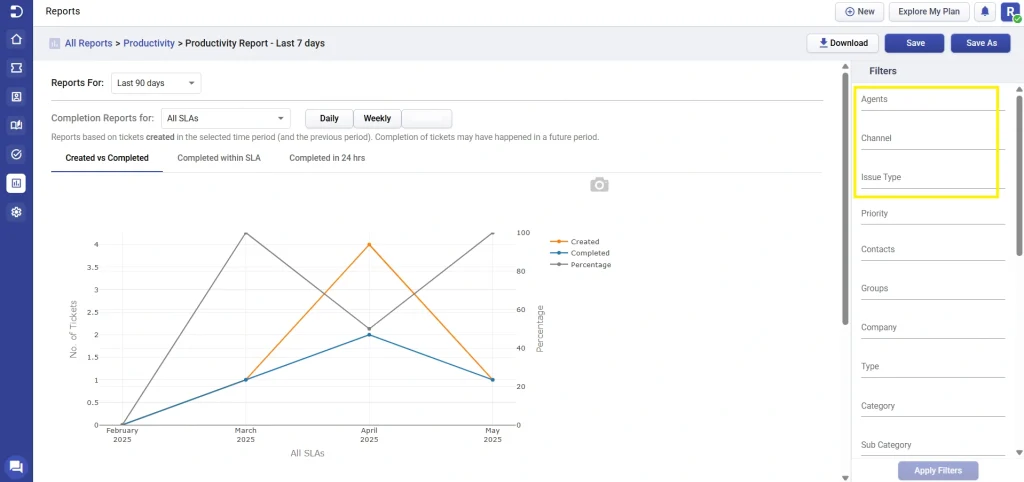
Task: Open the Last 90 days dropdown
Action: pyautogui.click(x=156, y=84)
